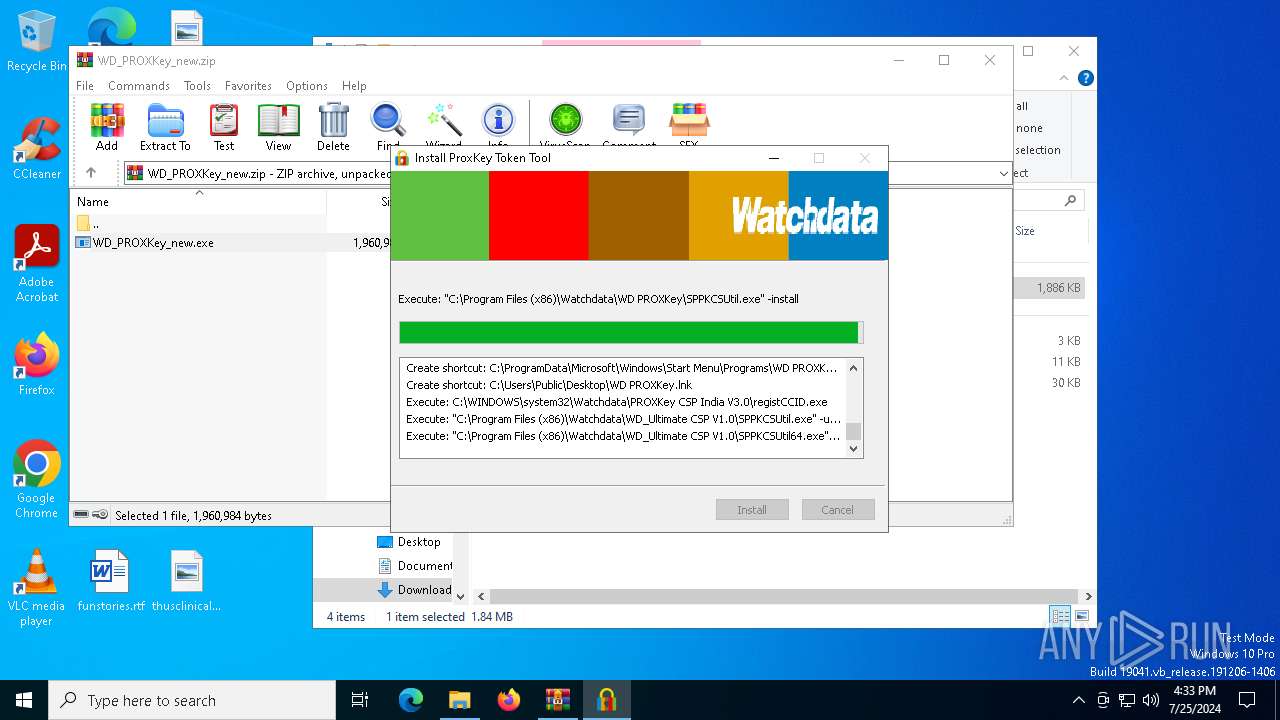Screen dimensions: 1280x720
Task: Click the install progress bar
Action: tap(631, 332)
